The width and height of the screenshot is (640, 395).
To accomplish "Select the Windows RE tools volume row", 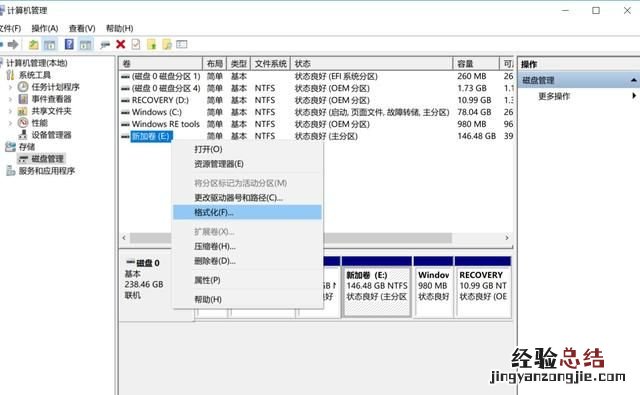I will tap(316, 124).
